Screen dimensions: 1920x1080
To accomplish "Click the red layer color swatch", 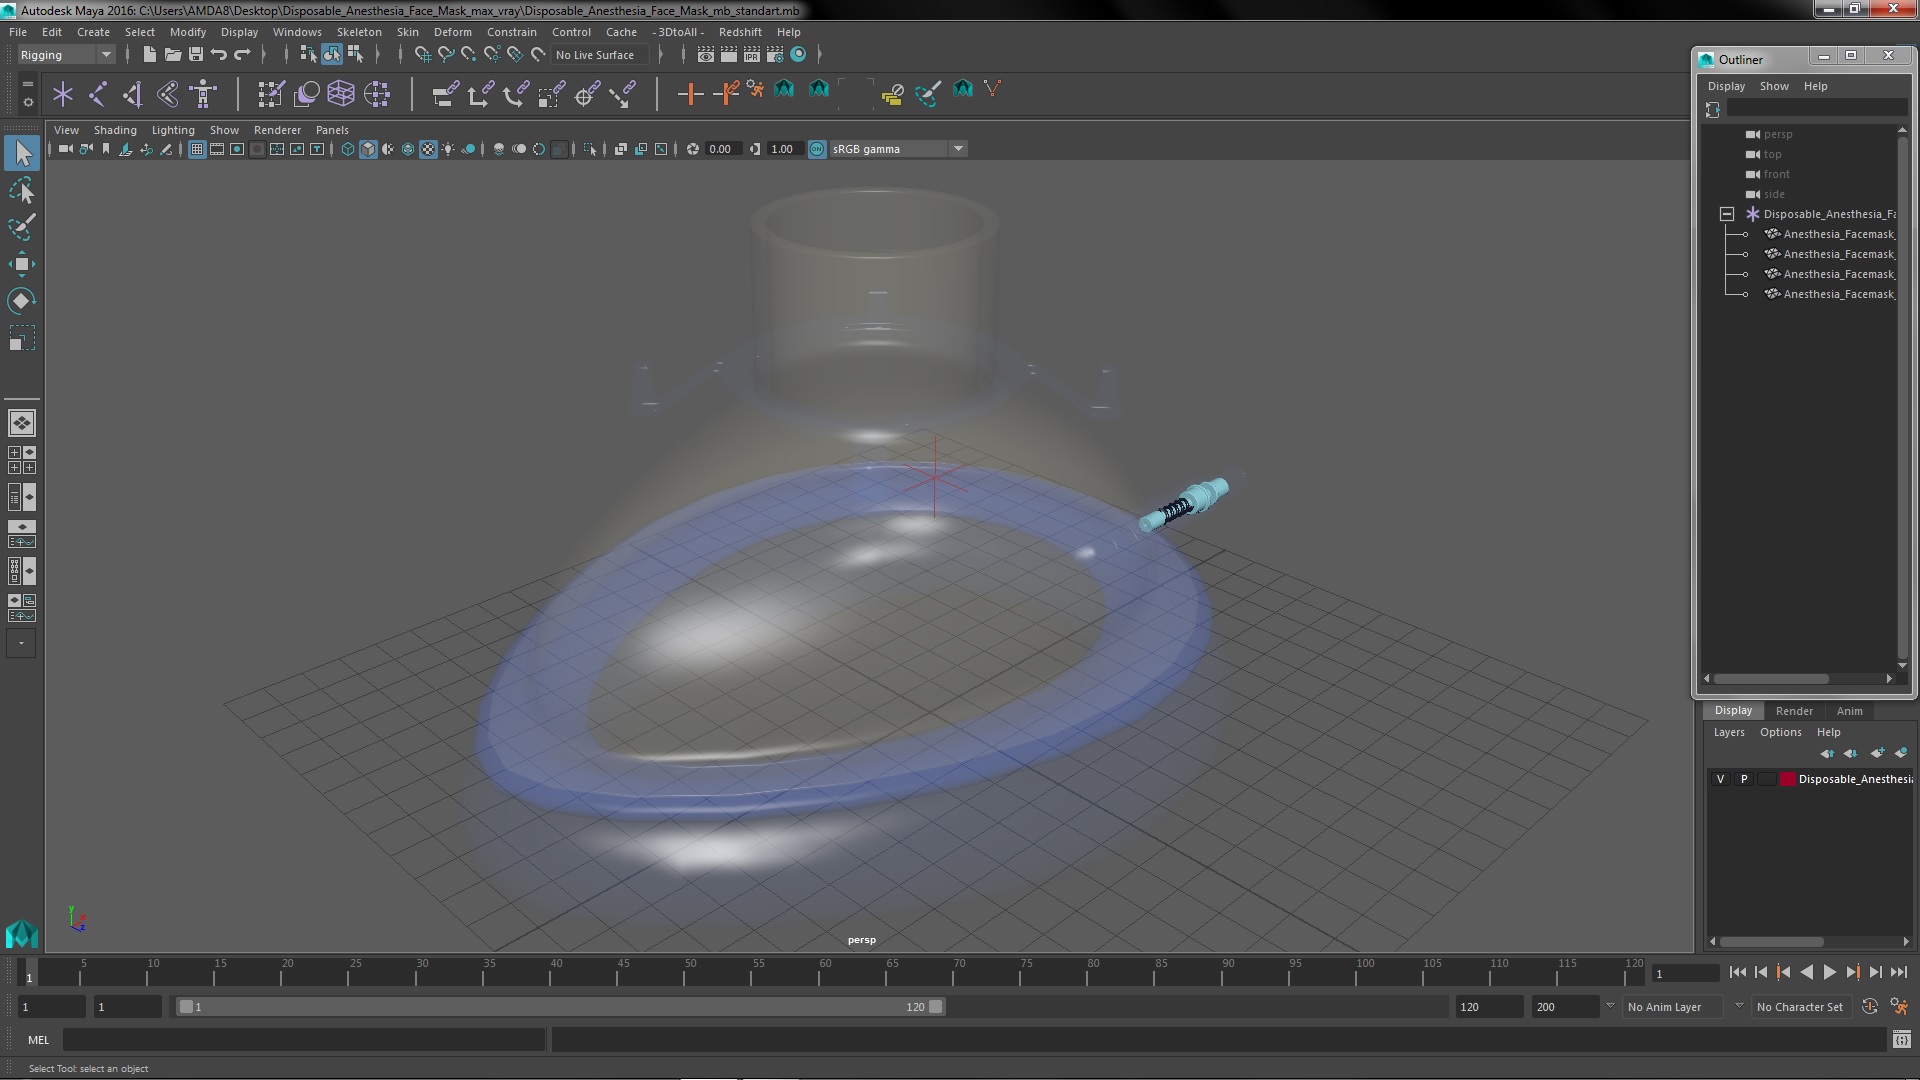I will [1787, 779].
